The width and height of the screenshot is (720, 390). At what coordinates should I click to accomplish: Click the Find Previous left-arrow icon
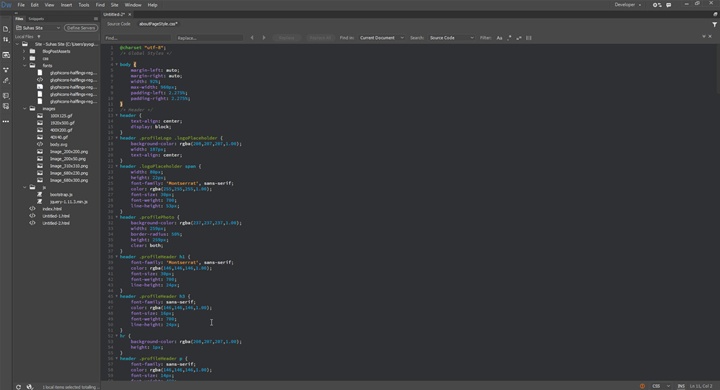[252, 38]
